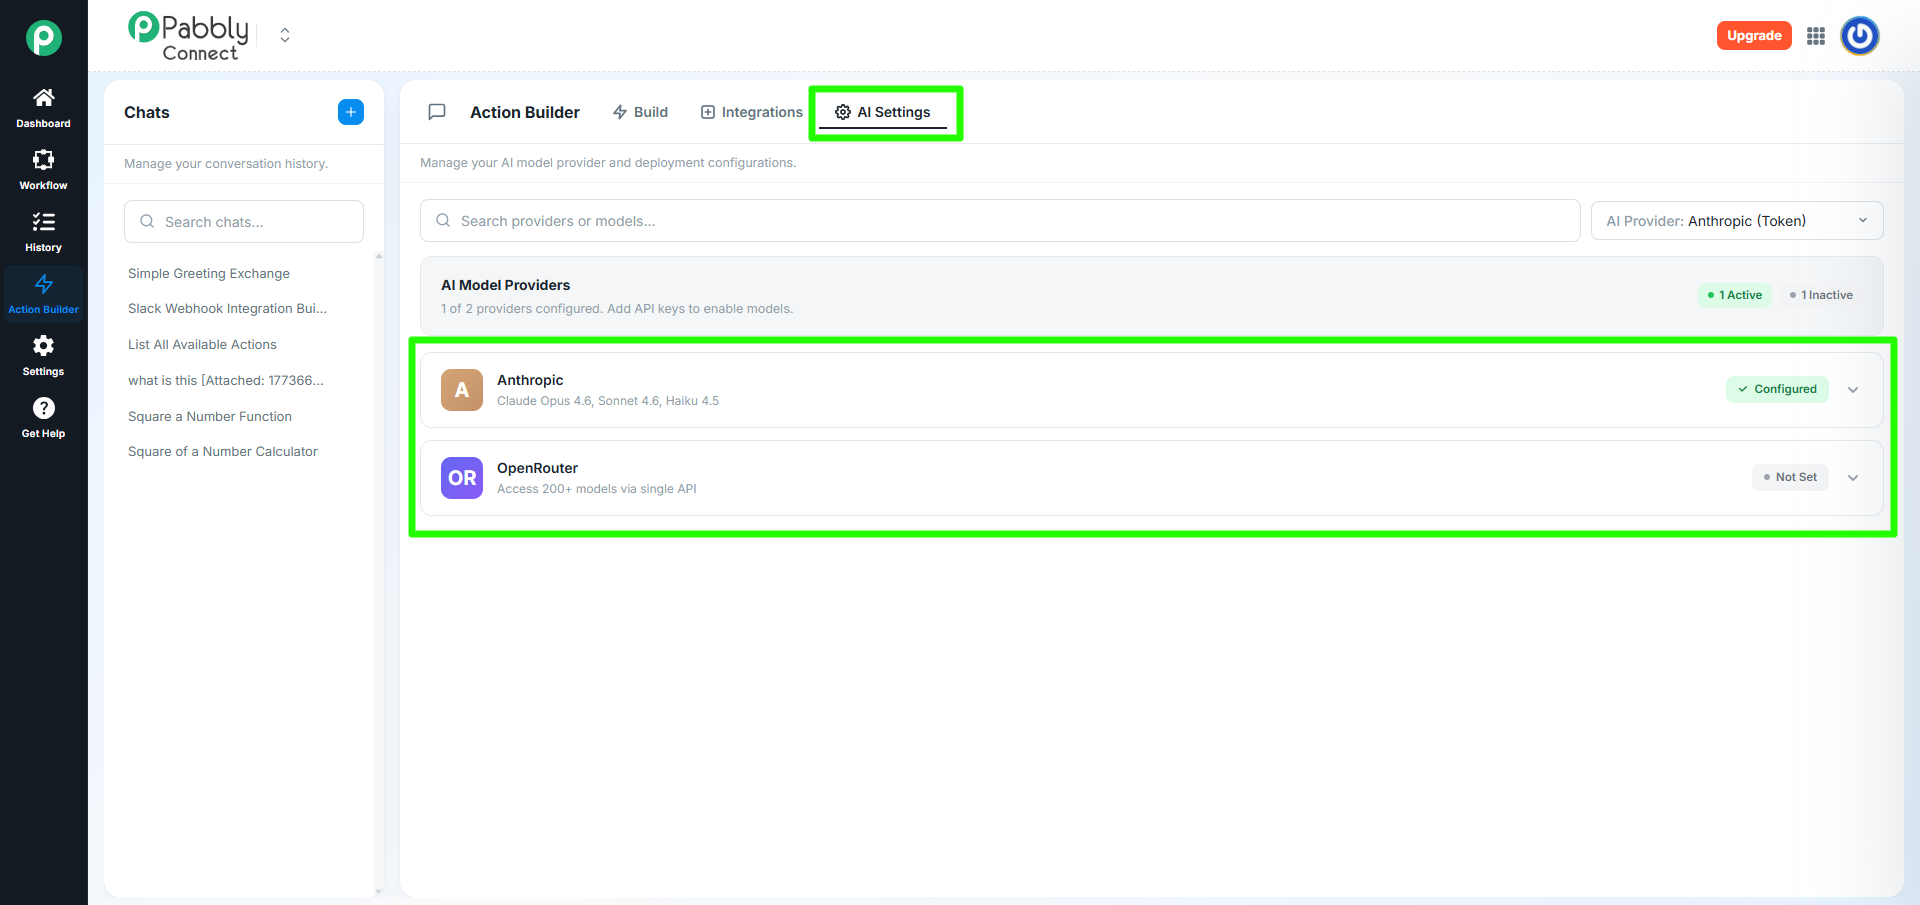Open the Pabbly app switcher arrows
The image size is (1920, 905).
click(x=285, y=36)
